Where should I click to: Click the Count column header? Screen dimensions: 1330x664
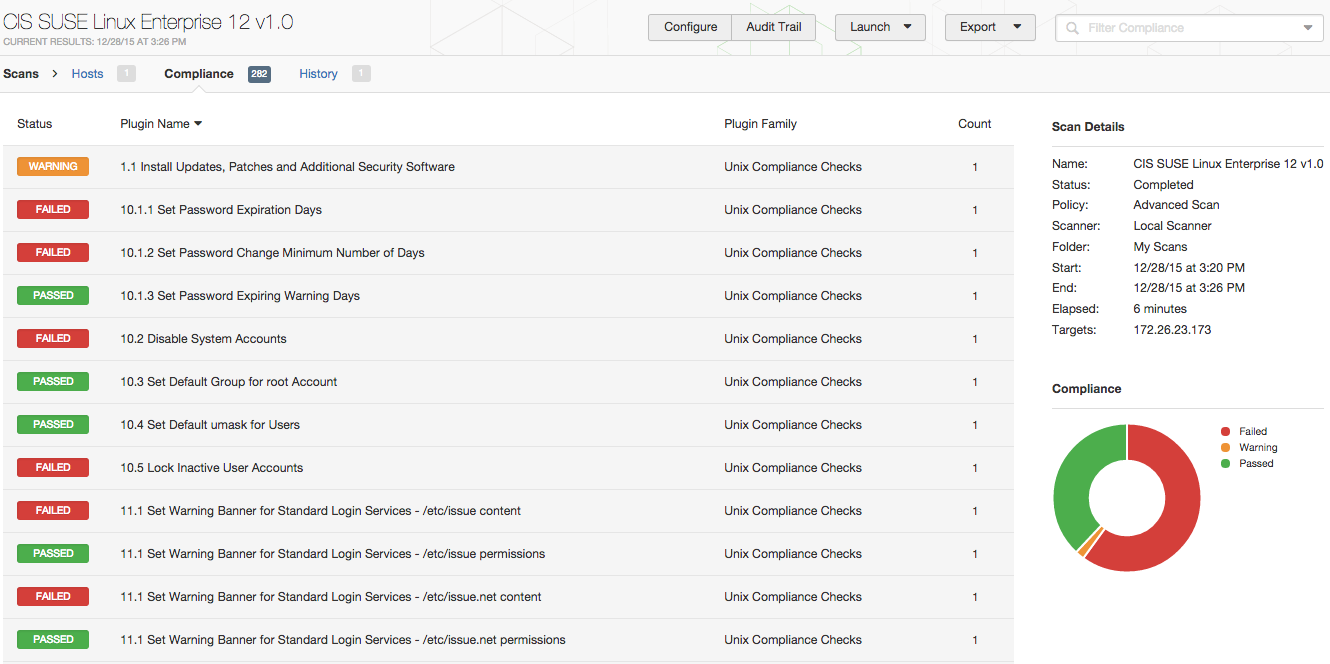tap(974, 124)
